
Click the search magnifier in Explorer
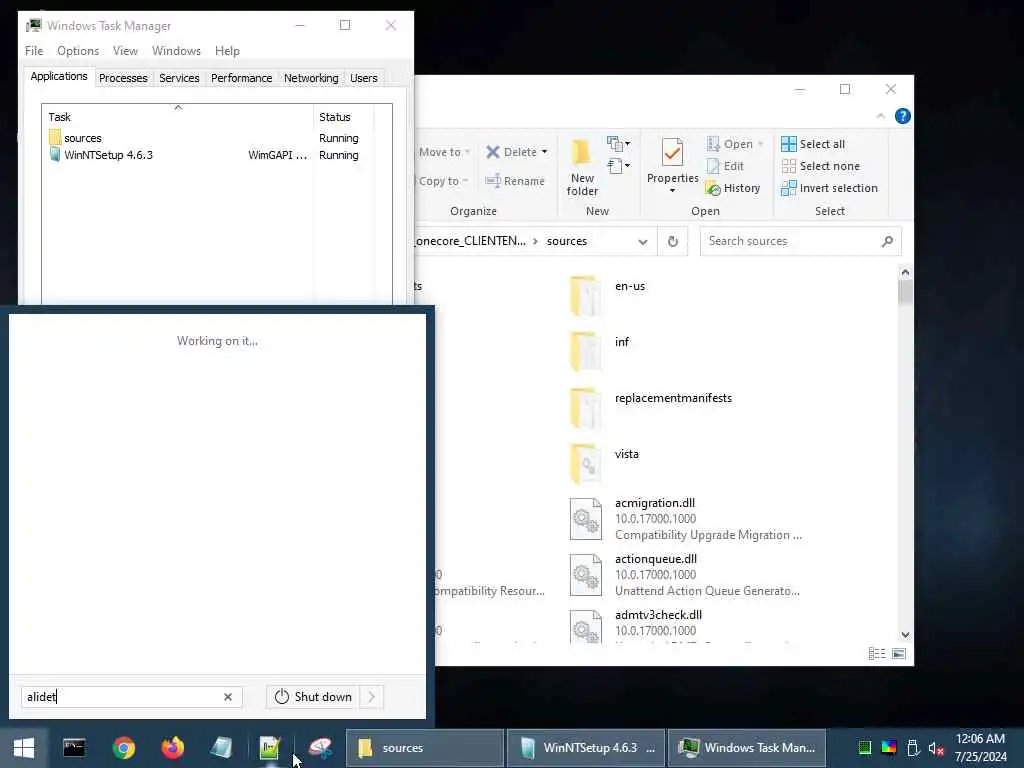pos(887,242)
